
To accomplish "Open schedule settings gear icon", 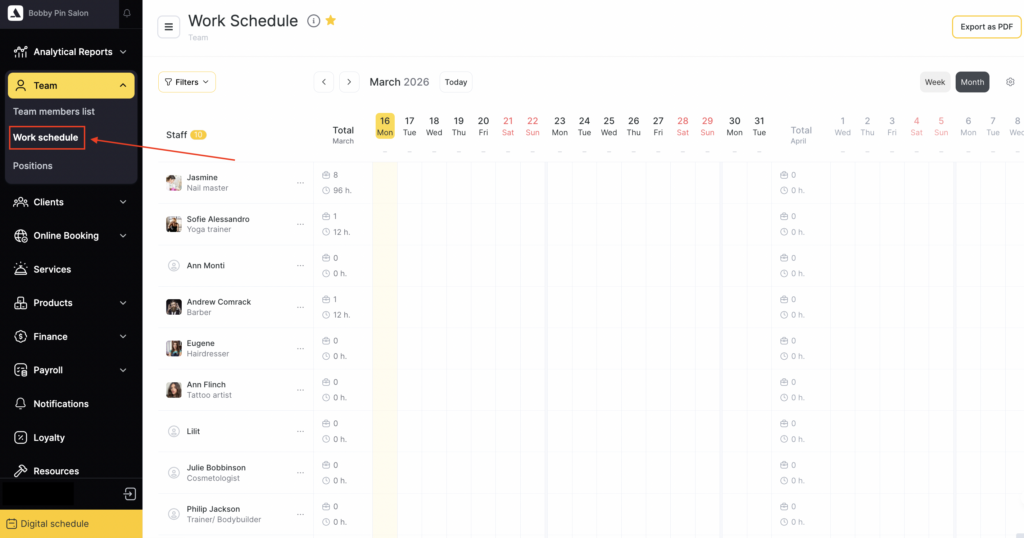I will (1010, 82).
